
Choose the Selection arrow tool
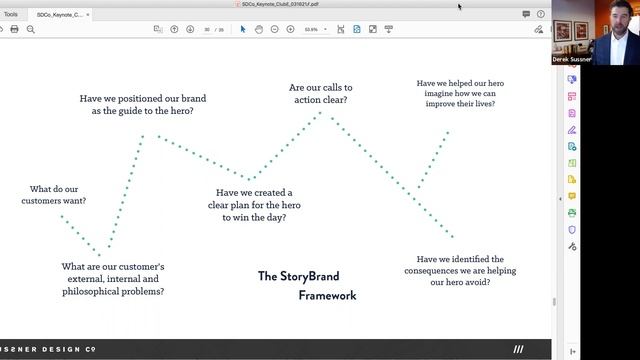243,29
